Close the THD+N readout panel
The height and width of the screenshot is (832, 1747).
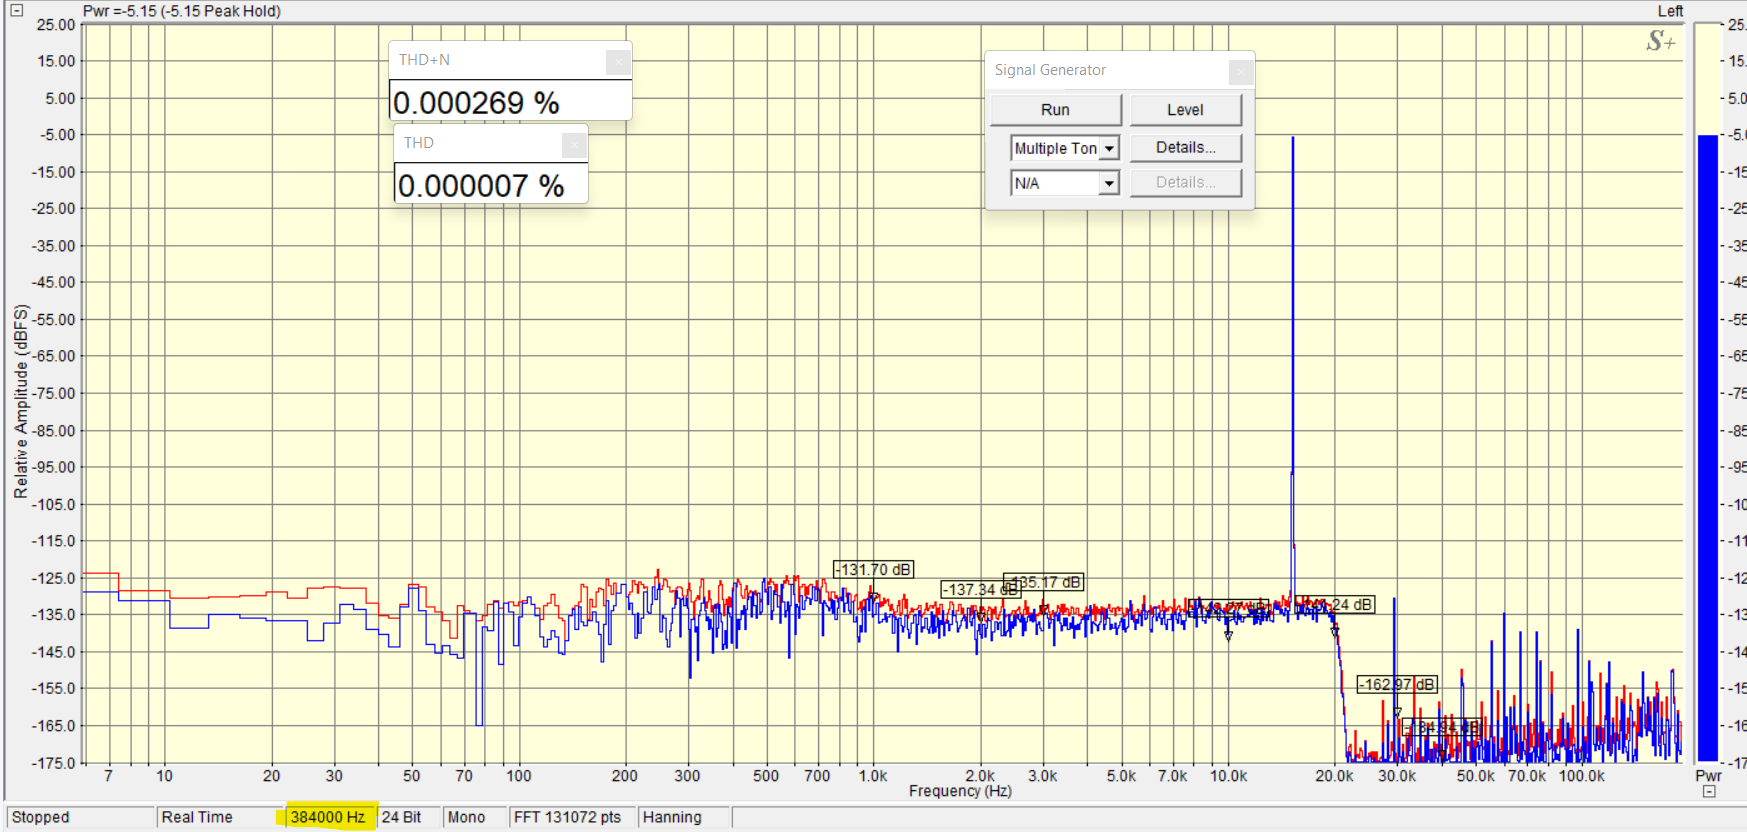[x=618, y=62]
